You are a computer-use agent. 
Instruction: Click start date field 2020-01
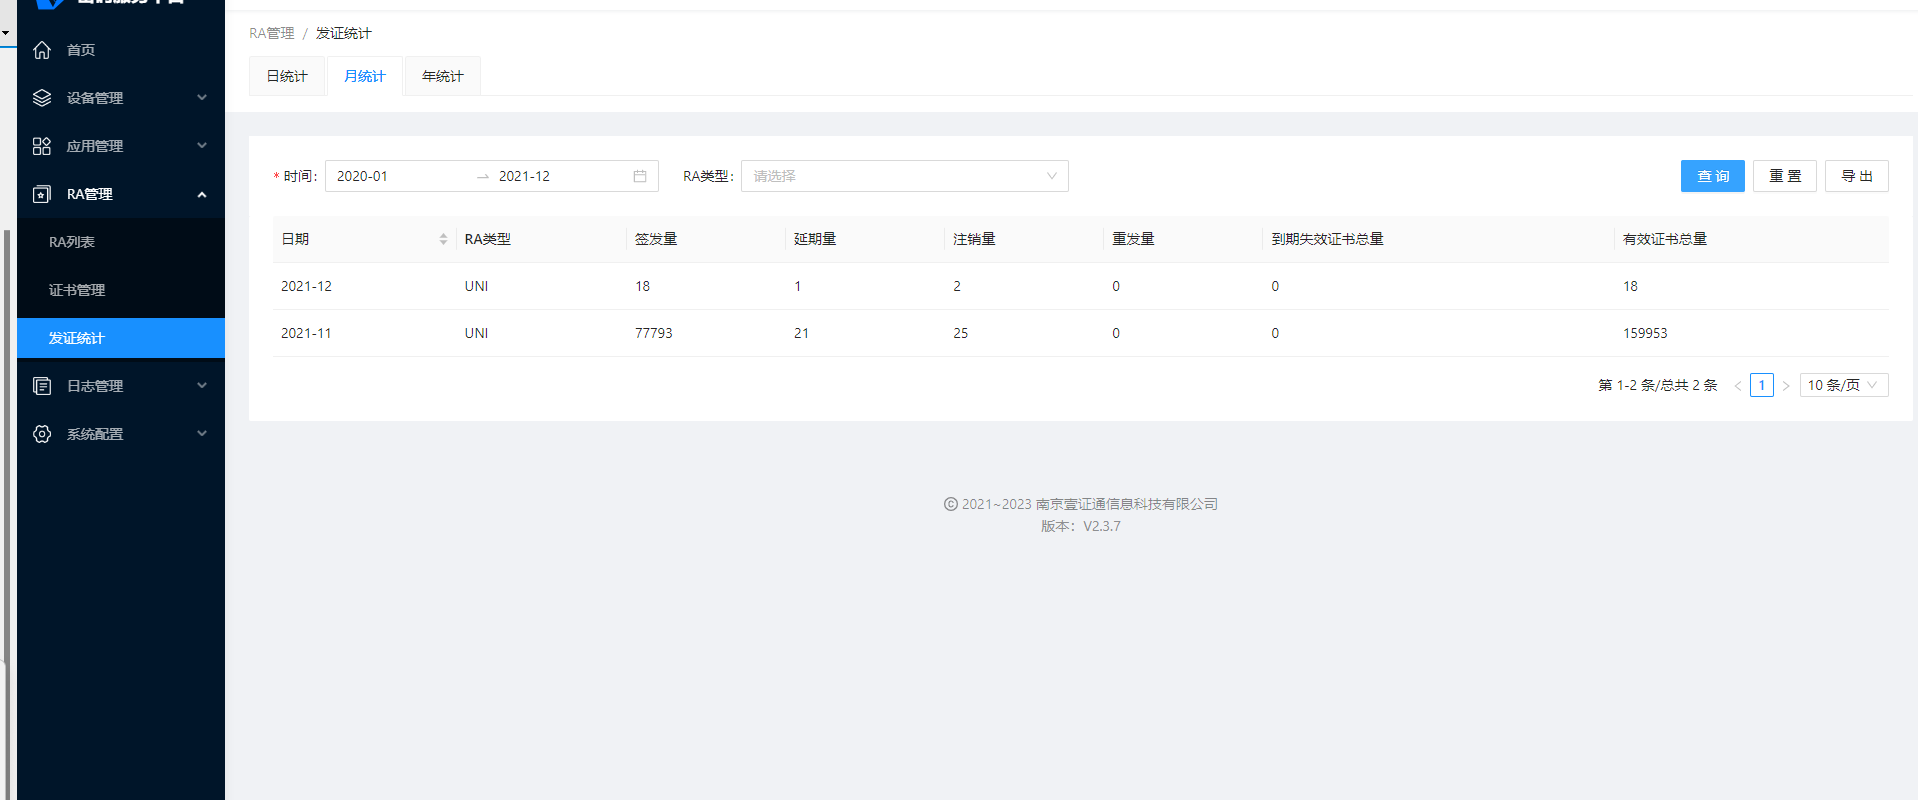click(x=400, y=176)
